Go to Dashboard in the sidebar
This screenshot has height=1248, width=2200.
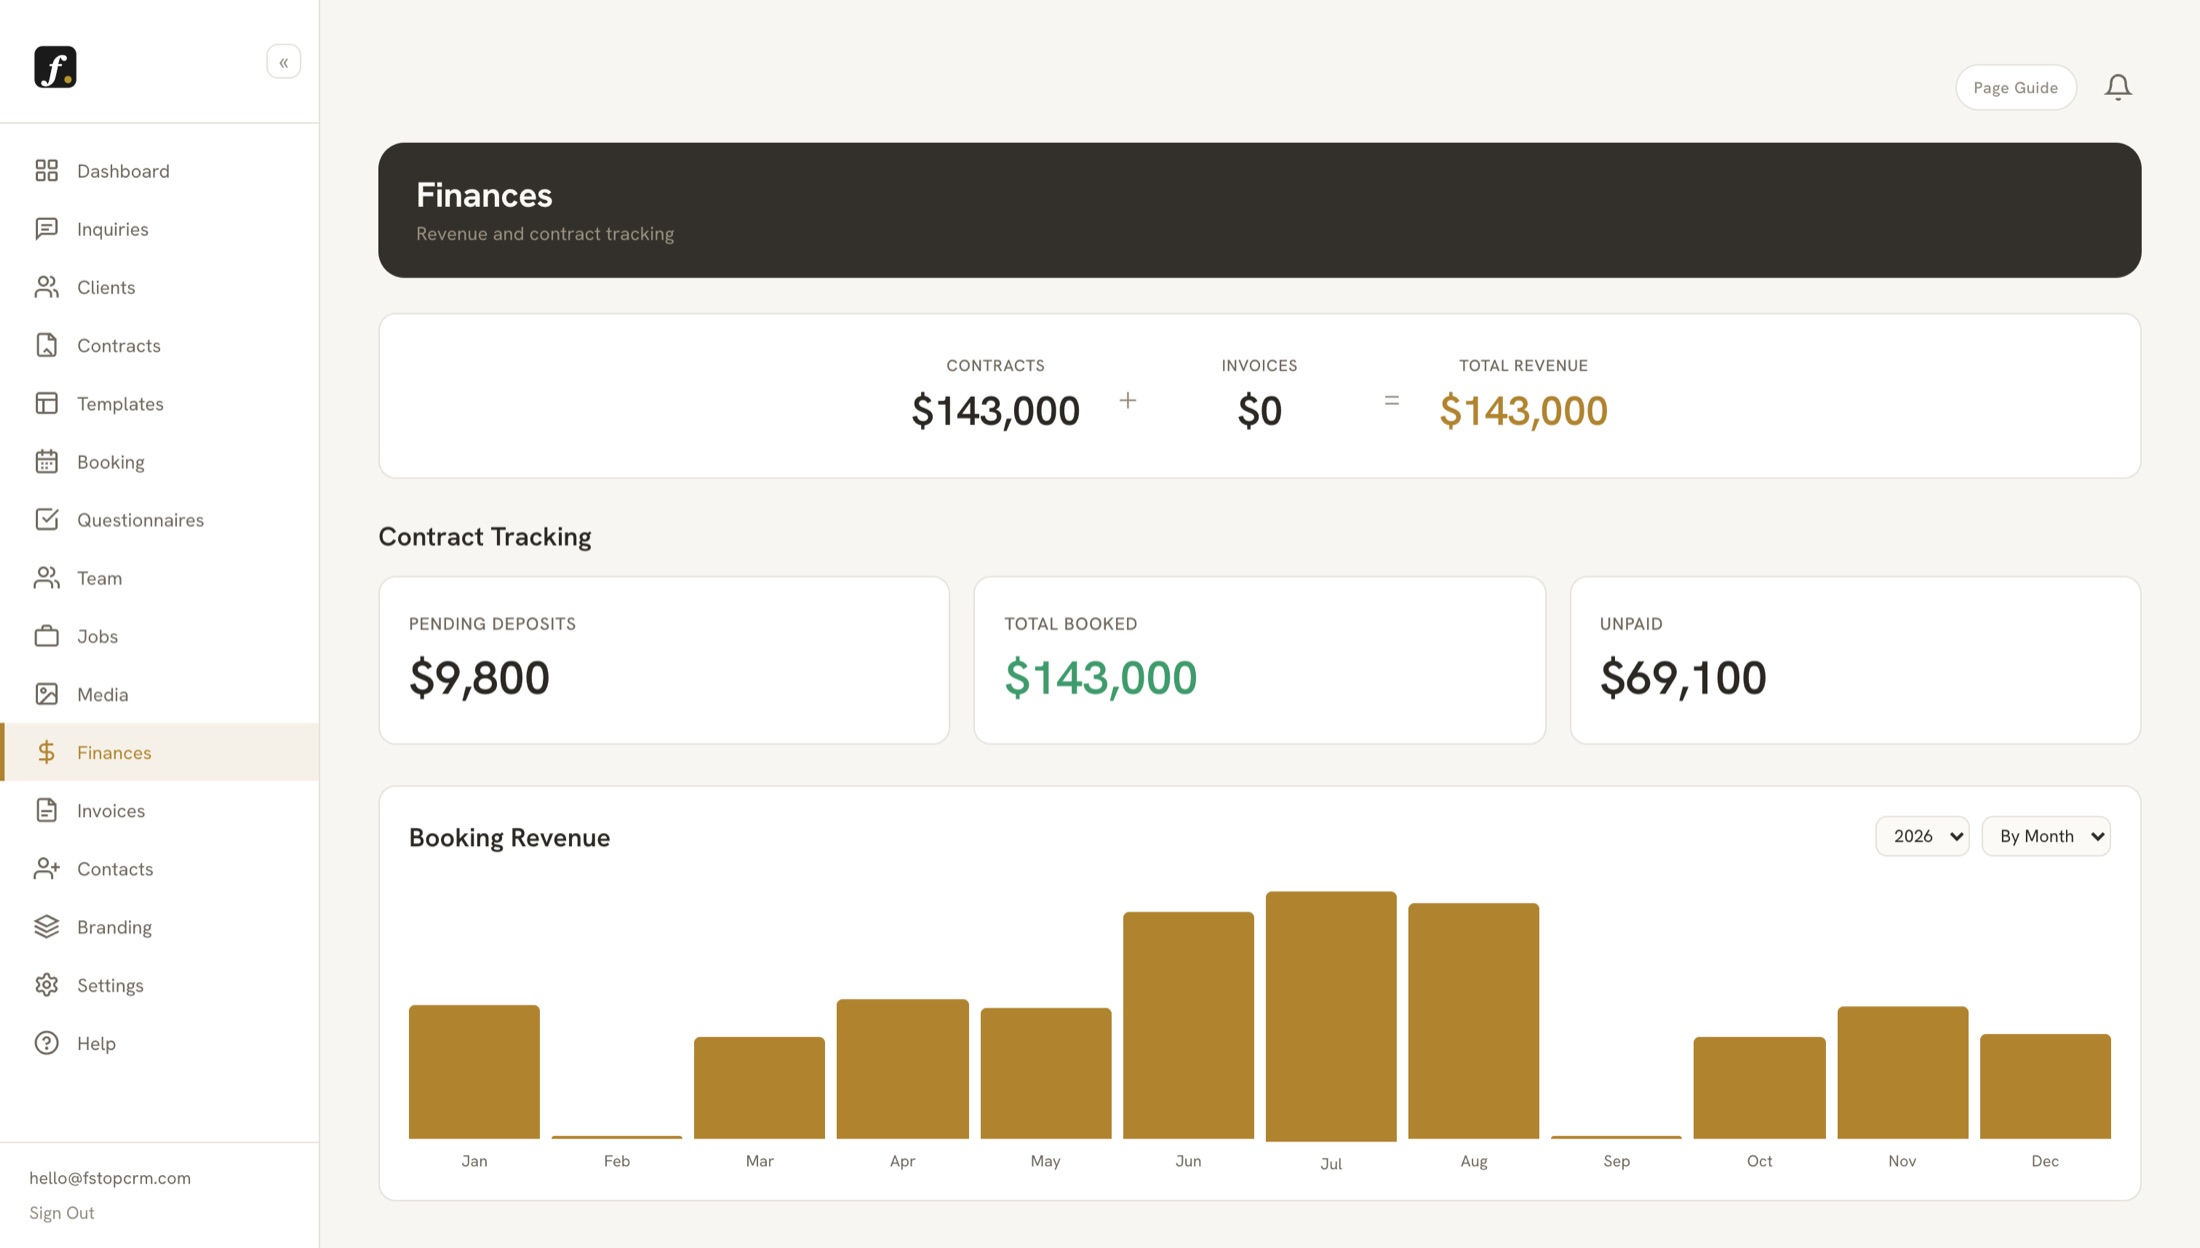pyautogui.click(x=160, y=171)
